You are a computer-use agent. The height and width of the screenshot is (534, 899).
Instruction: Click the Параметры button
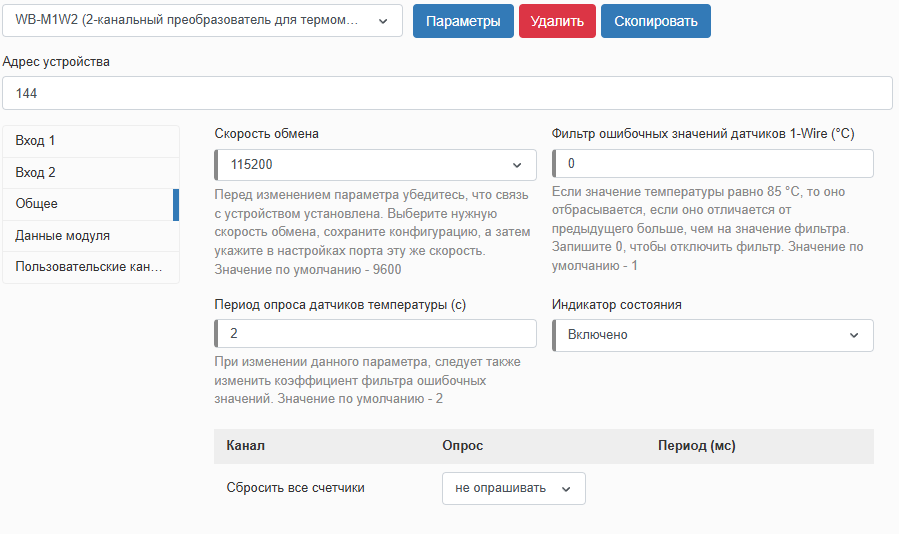pos(463,21)
